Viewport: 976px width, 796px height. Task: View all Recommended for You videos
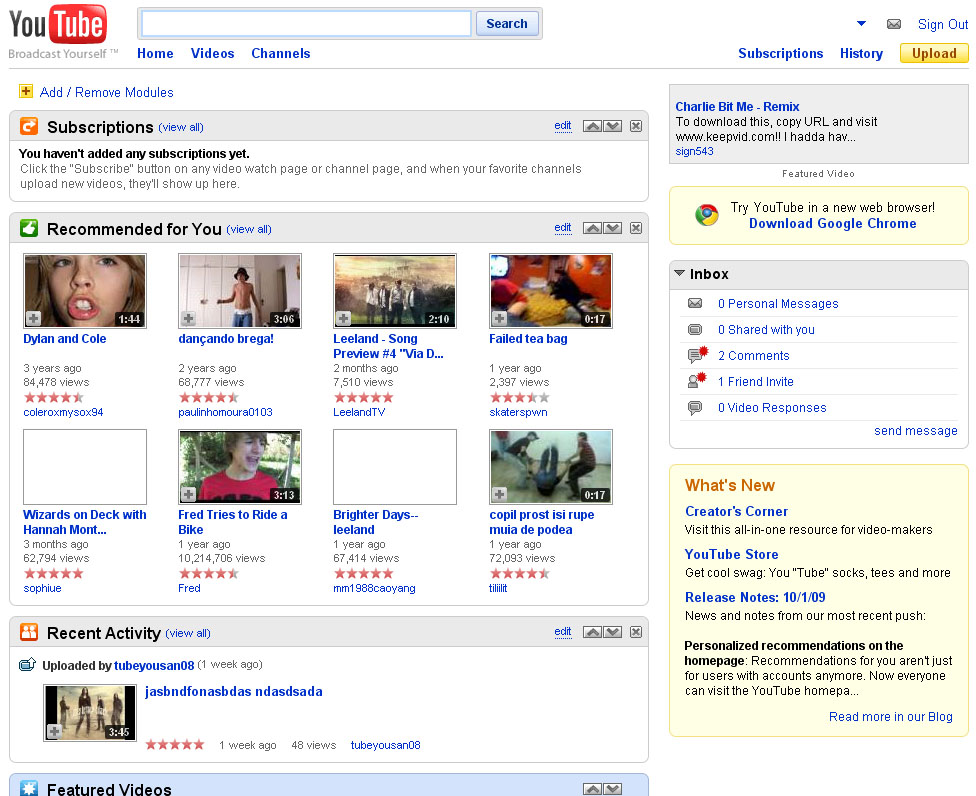tap(249, 229)
